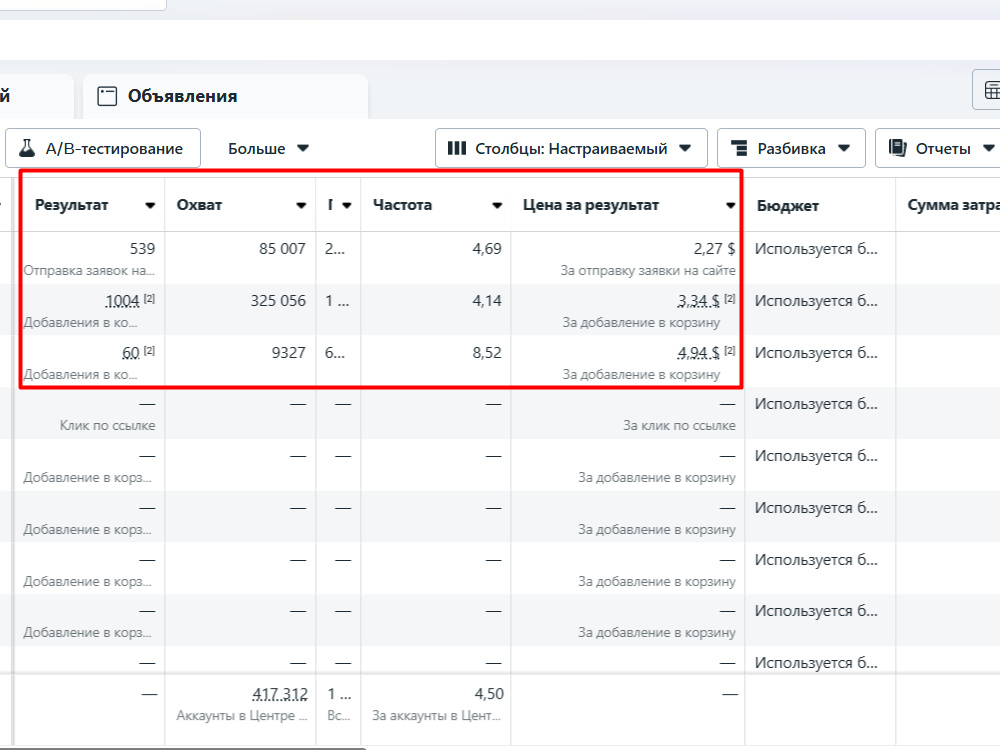Click cost per result 4,94 $
The height and width of the screenshot is (750, 1000).
click(x=698, y=353)
